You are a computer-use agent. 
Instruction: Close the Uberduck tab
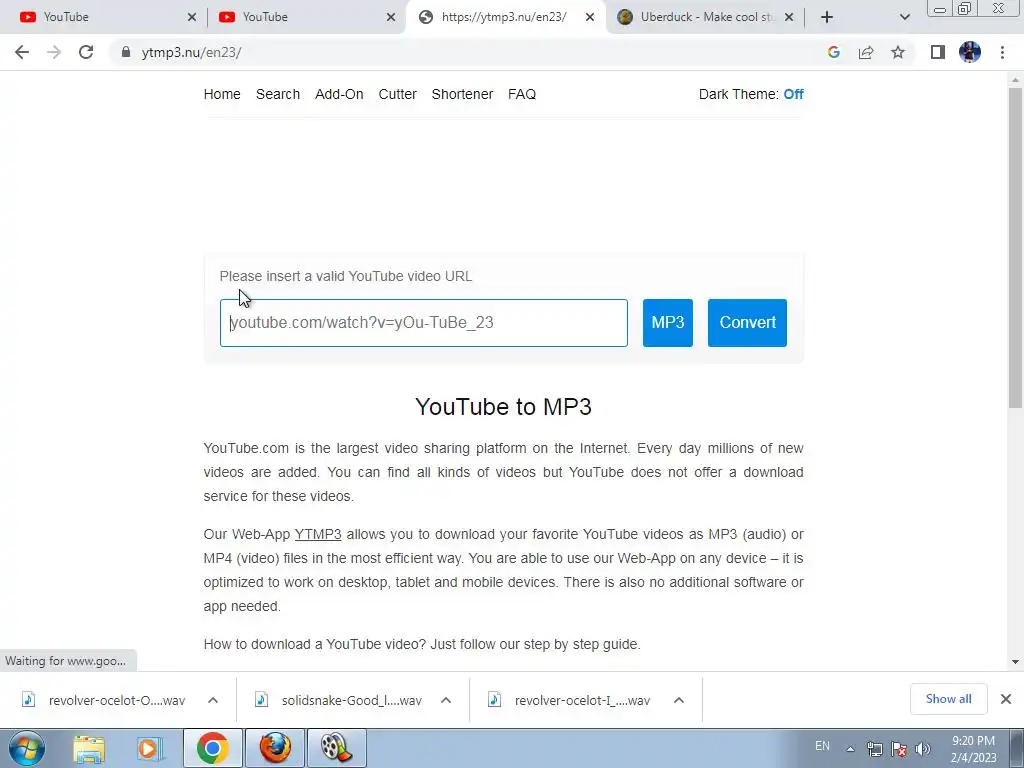[x=789, y=17]
